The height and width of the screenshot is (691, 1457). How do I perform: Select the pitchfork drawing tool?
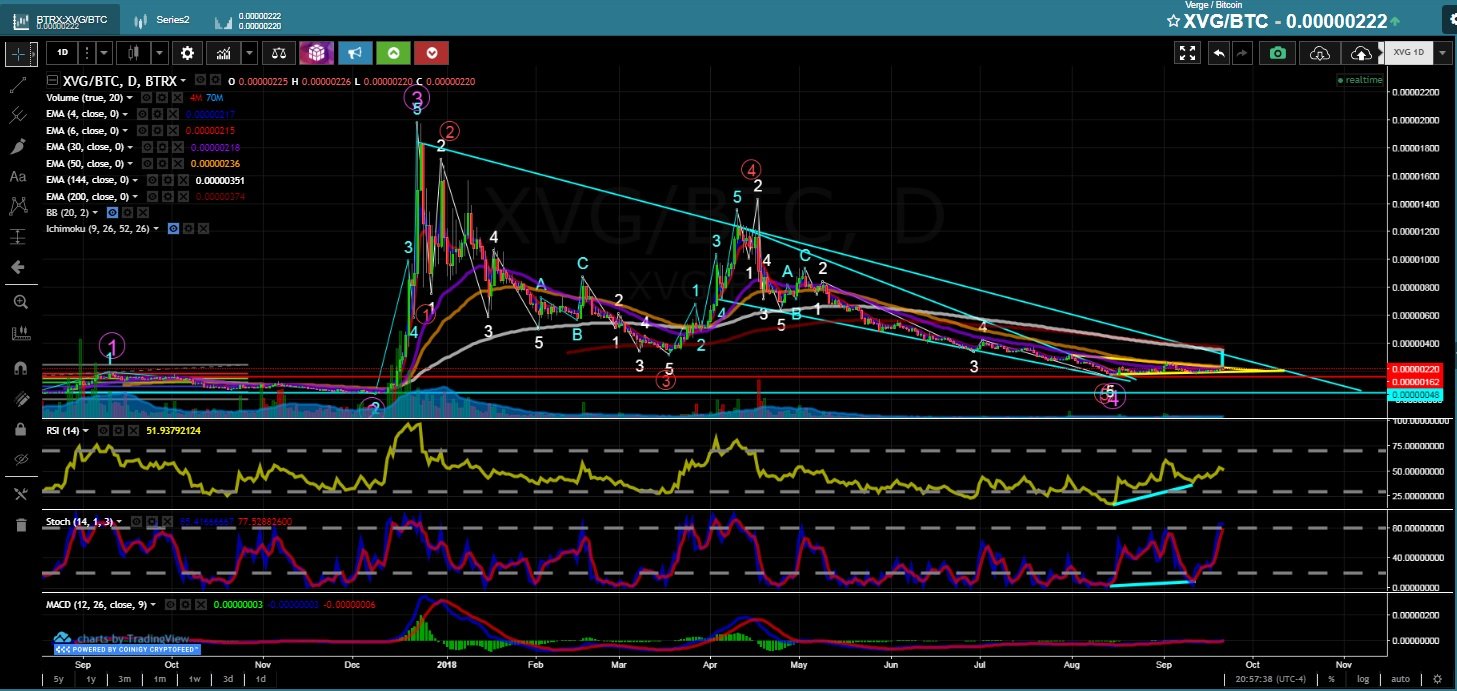pos(18,116)
